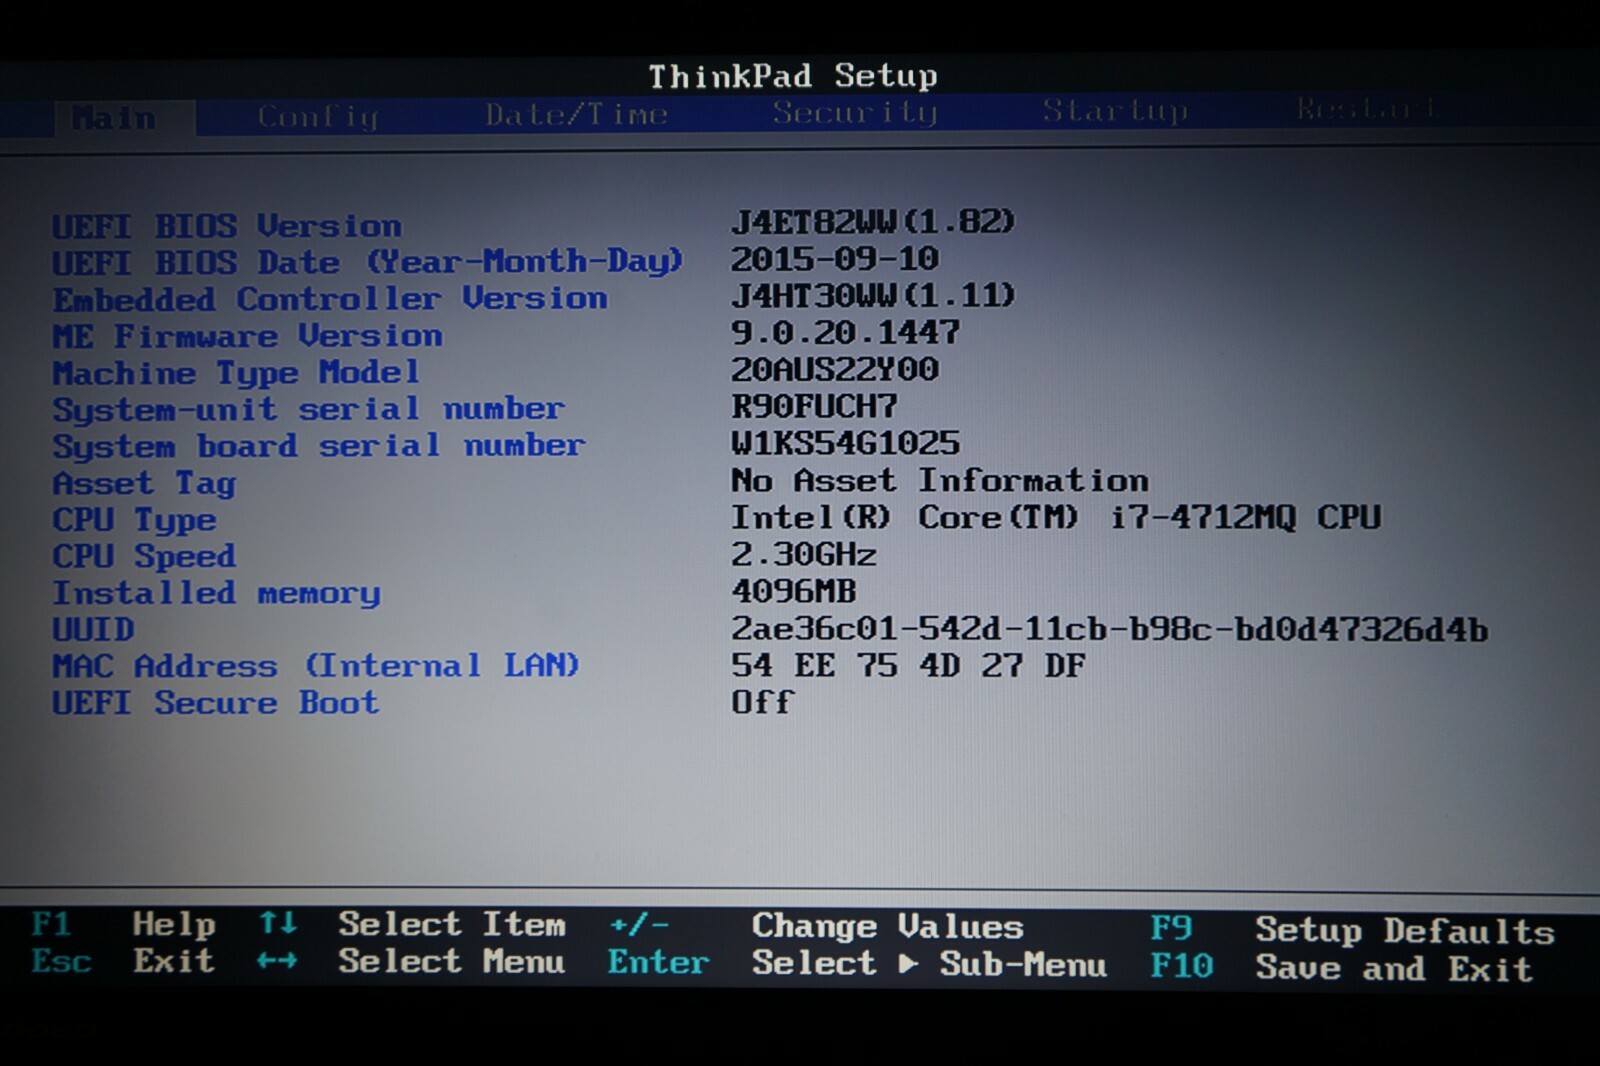Click controller value J4HT30WW (1.11)
This screenshot has height=1066, width=1600.
click(873, 295)
